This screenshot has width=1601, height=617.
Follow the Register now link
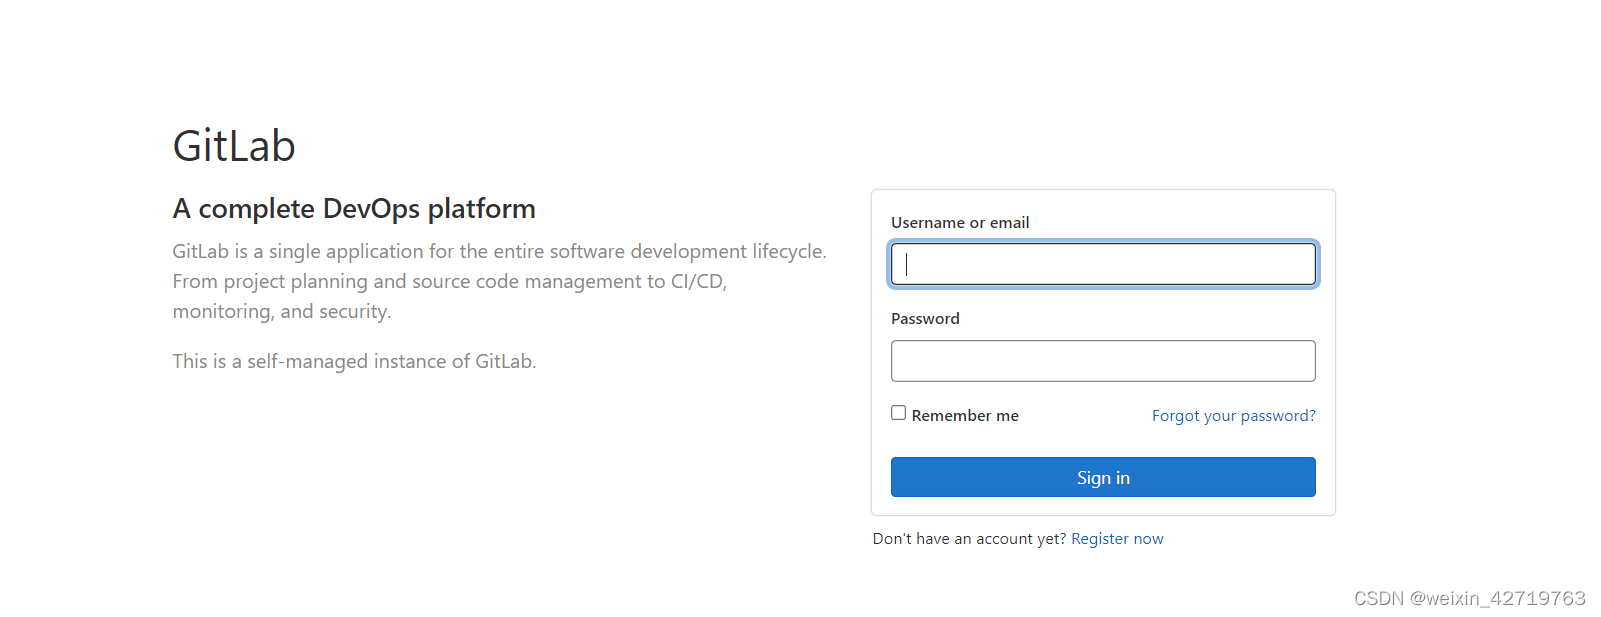1117,539
